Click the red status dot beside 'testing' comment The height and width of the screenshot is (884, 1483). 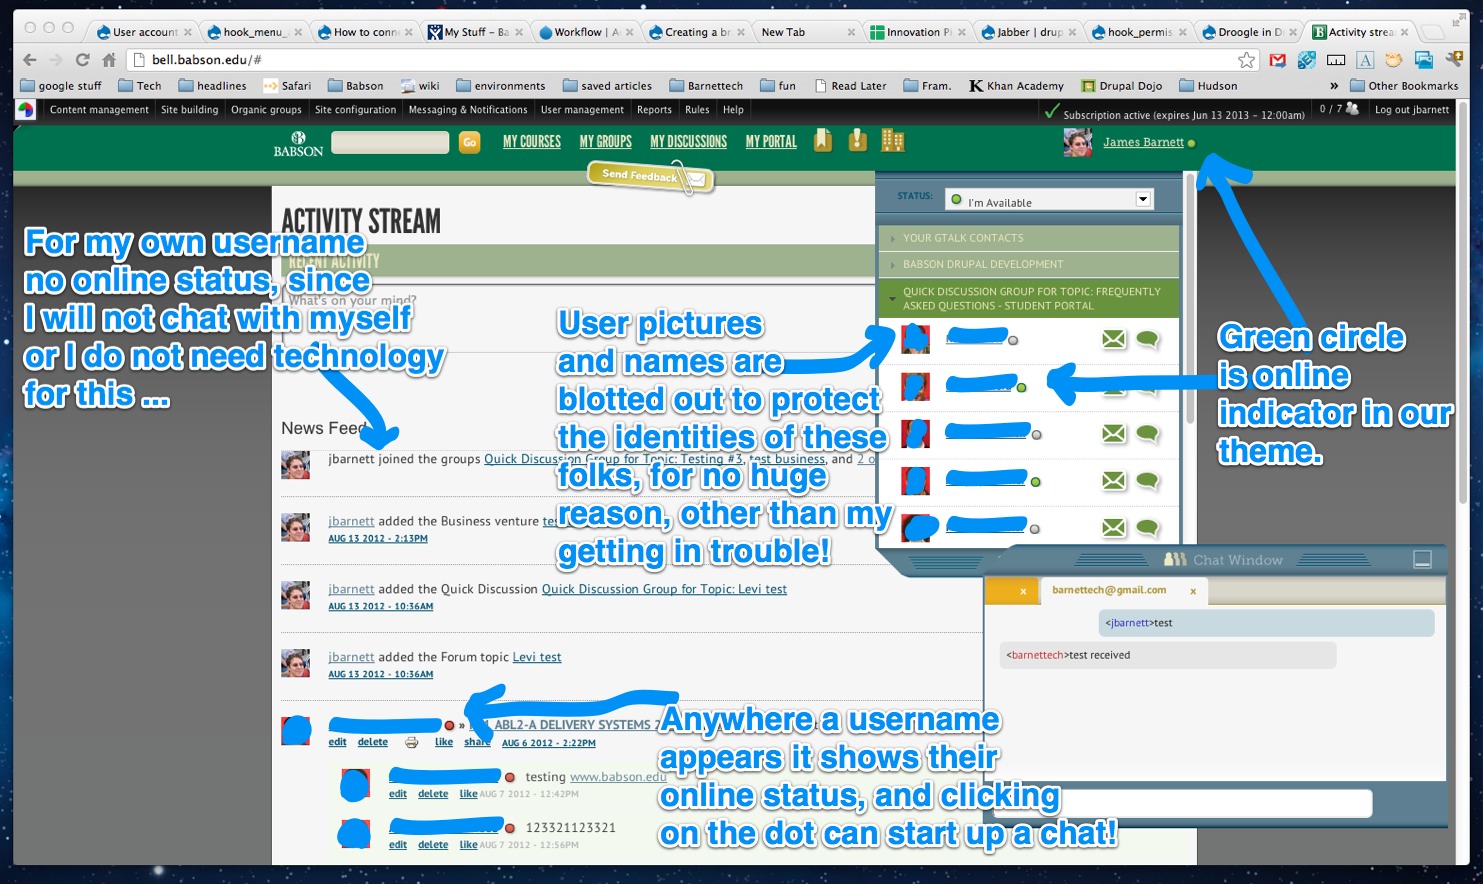[510, 777]
